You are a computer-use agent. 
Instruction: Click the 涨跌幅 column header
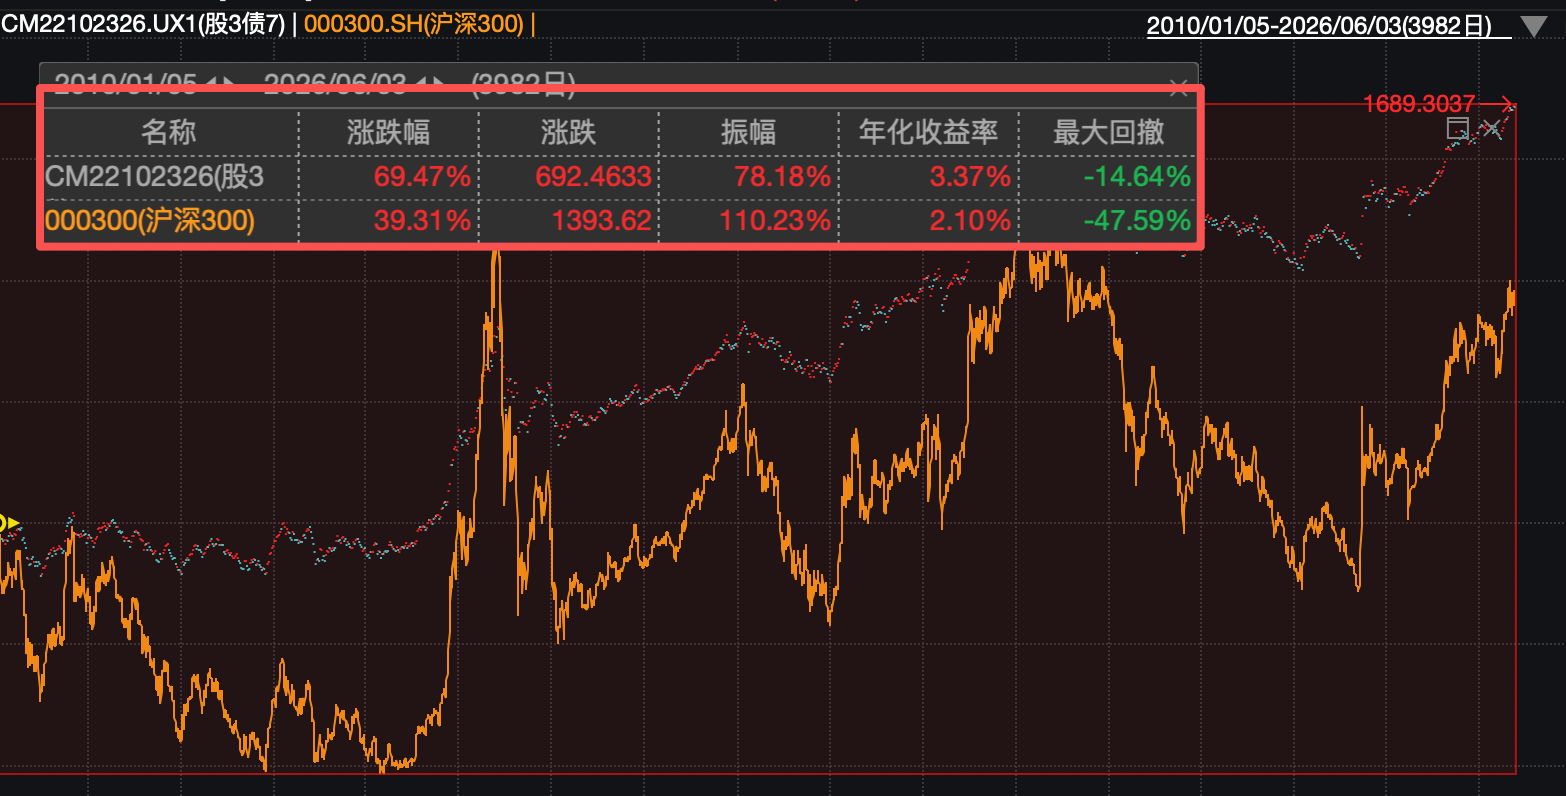click(388, 132)
